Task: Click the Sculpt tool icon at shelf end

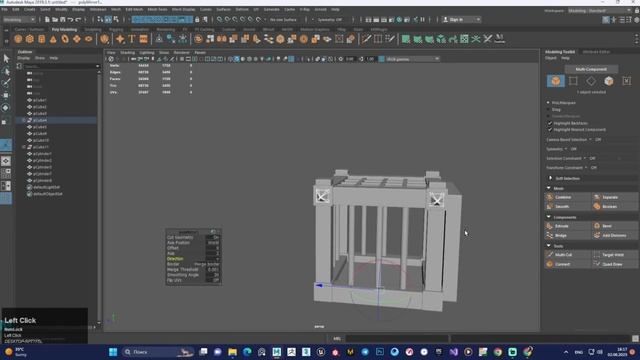Action: (500, 39)
